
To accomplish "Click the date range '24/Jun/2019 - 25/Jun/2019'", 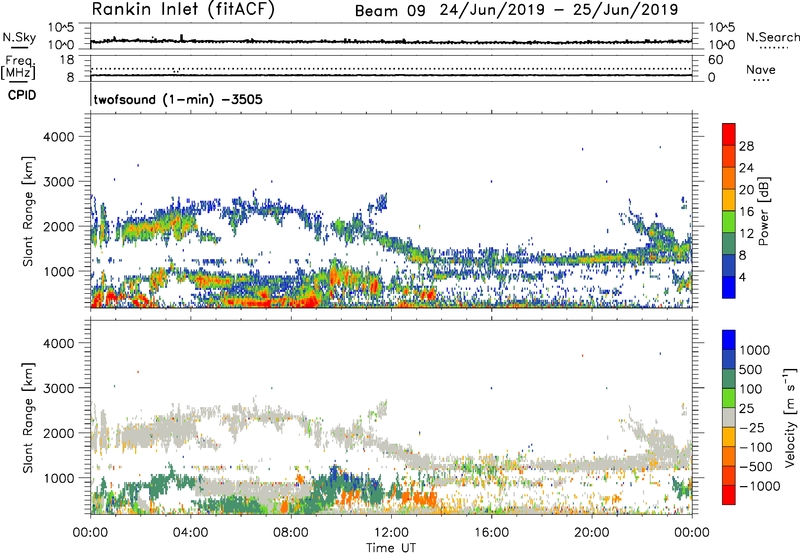I will [559, 10].
